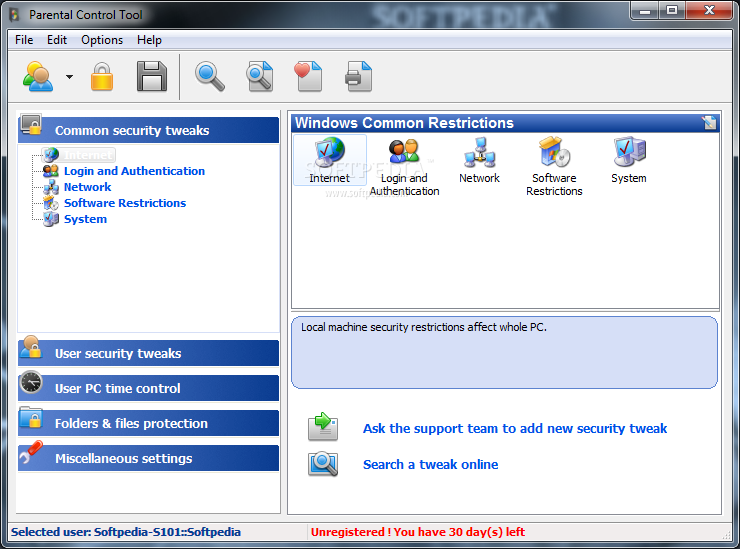Click the search document toolbar icon
740x549 pixels.
click(260, 76)
